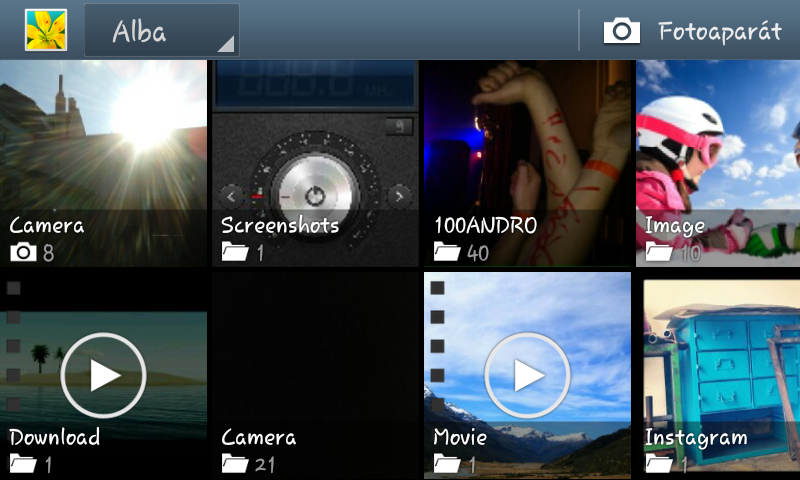Open the Alba view dropdown

pyautogui.click(x=161, y=31)
